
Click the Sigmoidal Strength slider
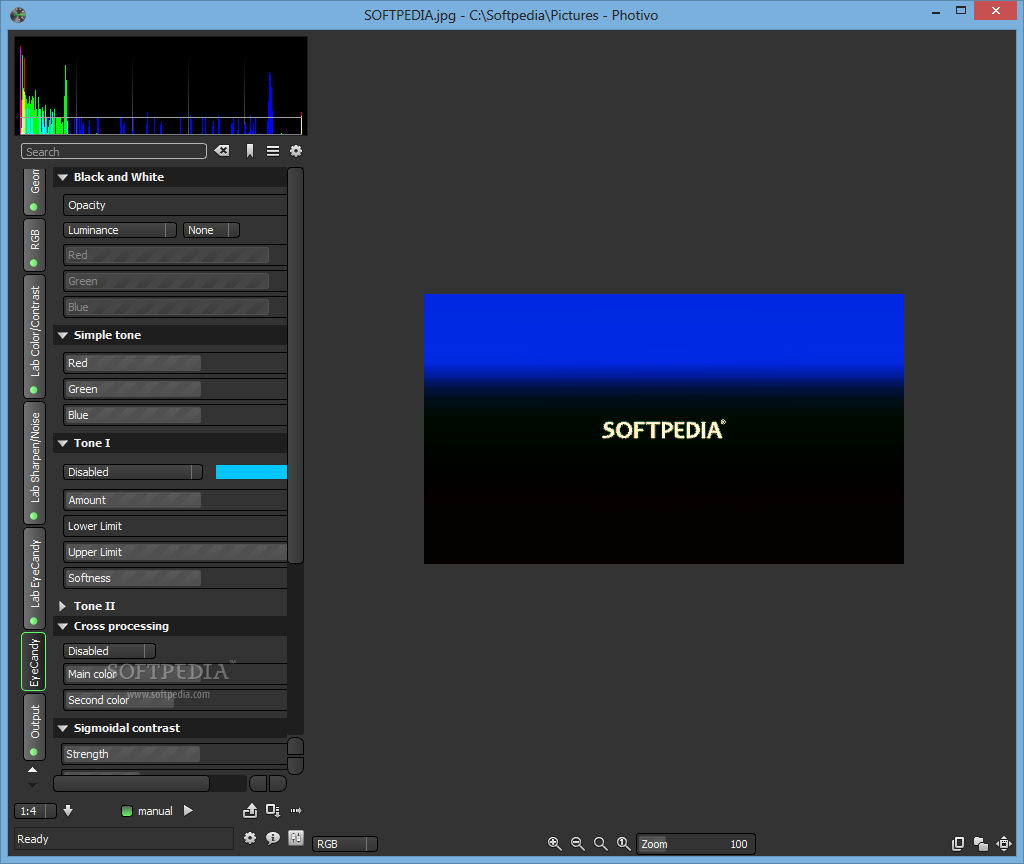[x=174, y=754]
